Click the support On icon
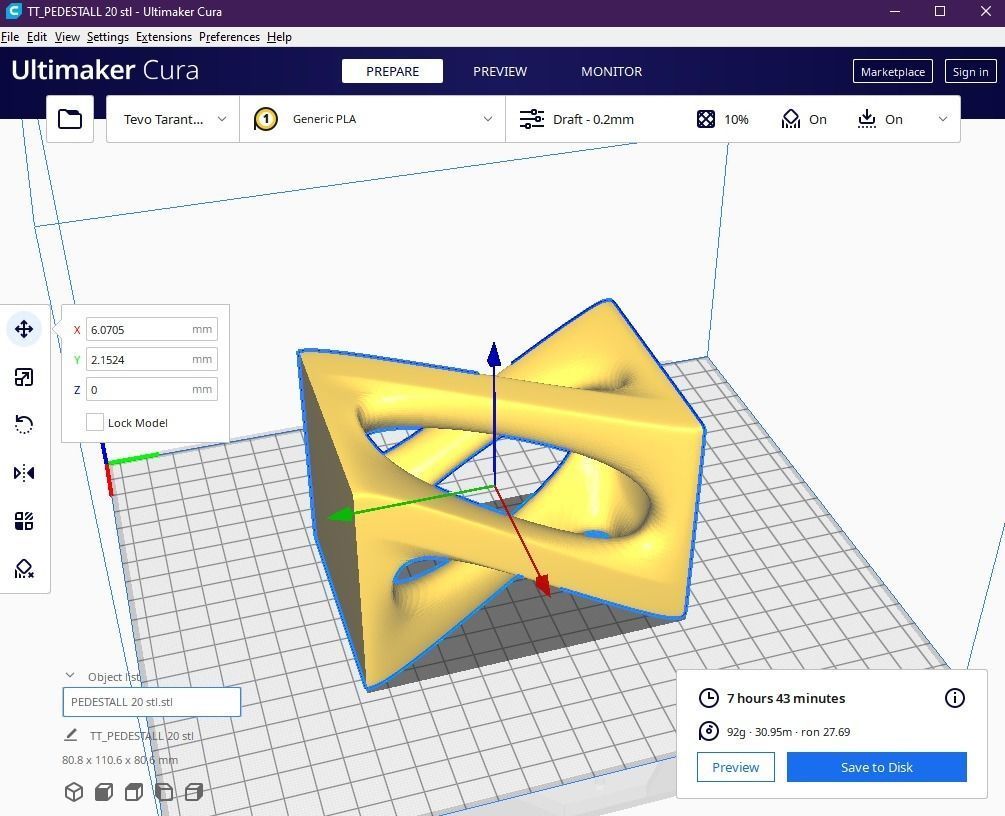The height and width of the screenshot is (816, 1005). [x=791, y=119]
